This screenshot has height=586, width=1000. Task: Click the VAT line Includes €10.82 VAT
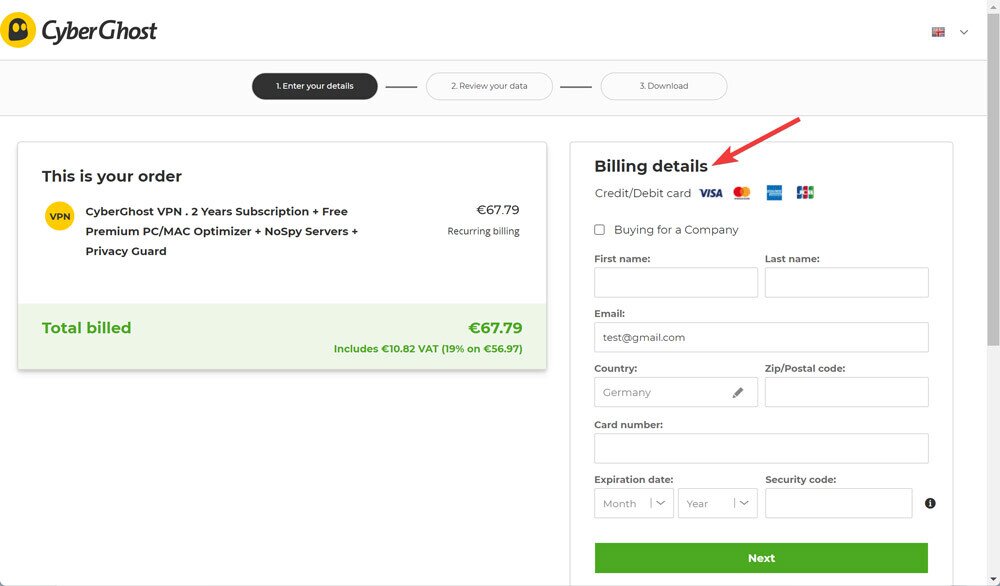coord(428,349)
